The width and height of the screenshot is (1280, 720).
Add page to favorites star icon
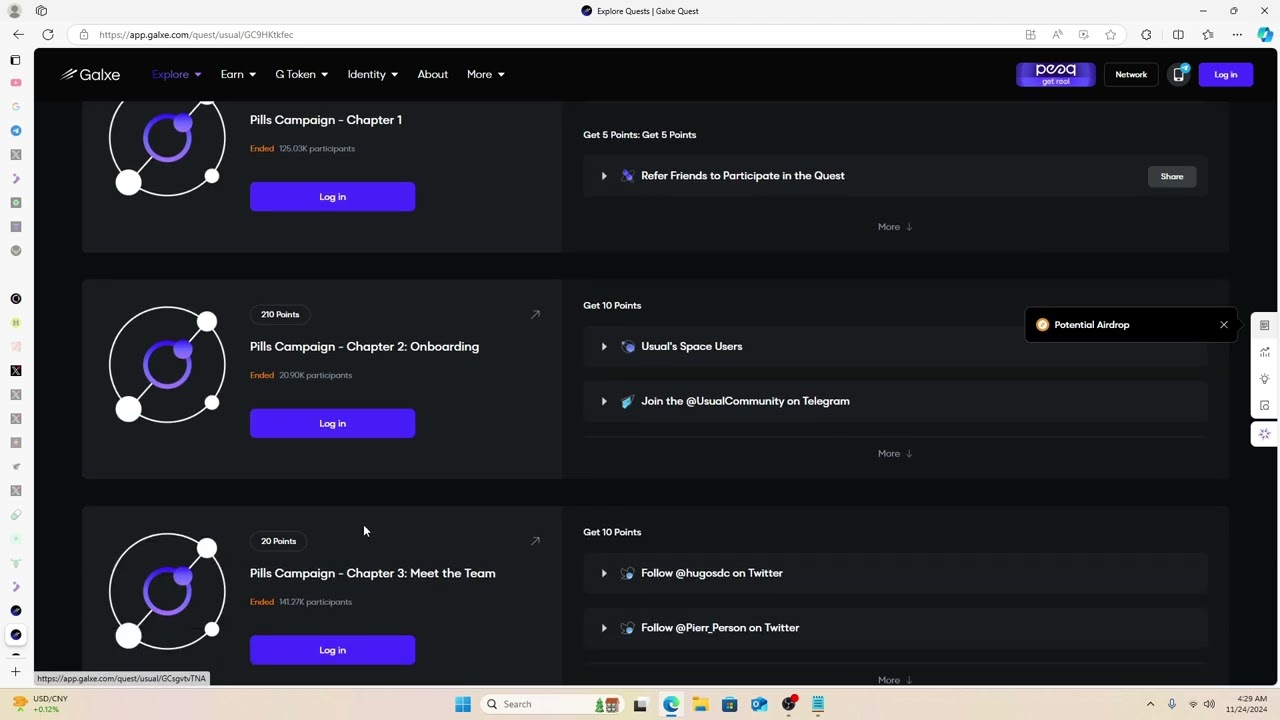(x=1110, y=35)
